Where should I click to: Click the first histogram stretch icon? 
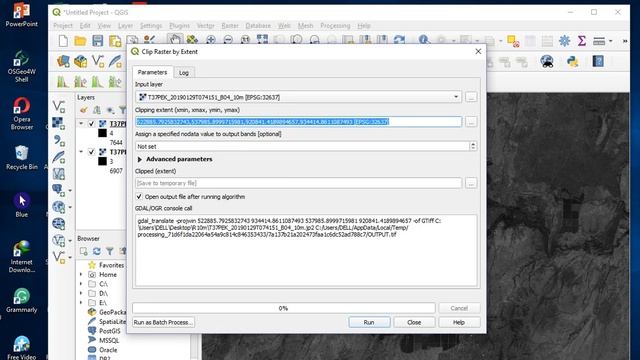click(x=62, y=82)
